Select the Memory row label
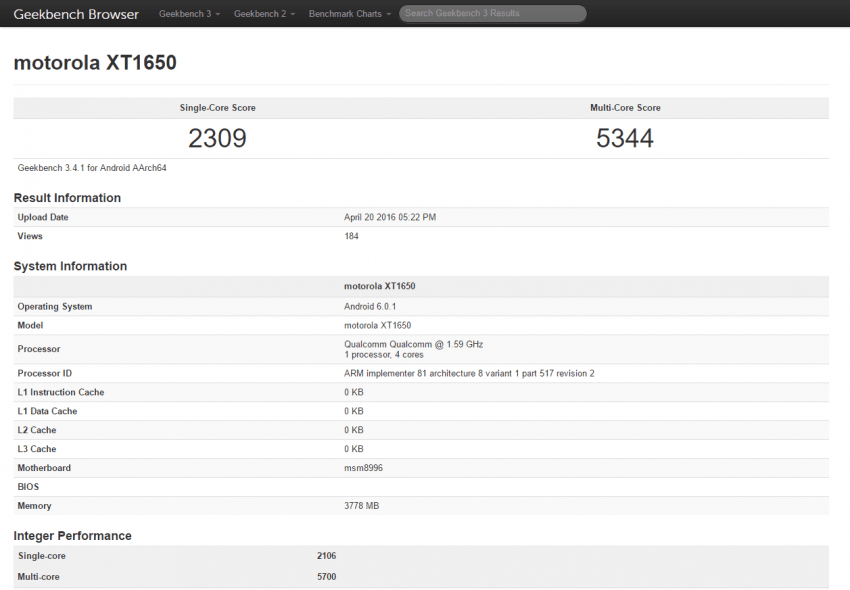The height and width of the screenshot is (590, 850). pyautogui.click(x=34, y=506)
